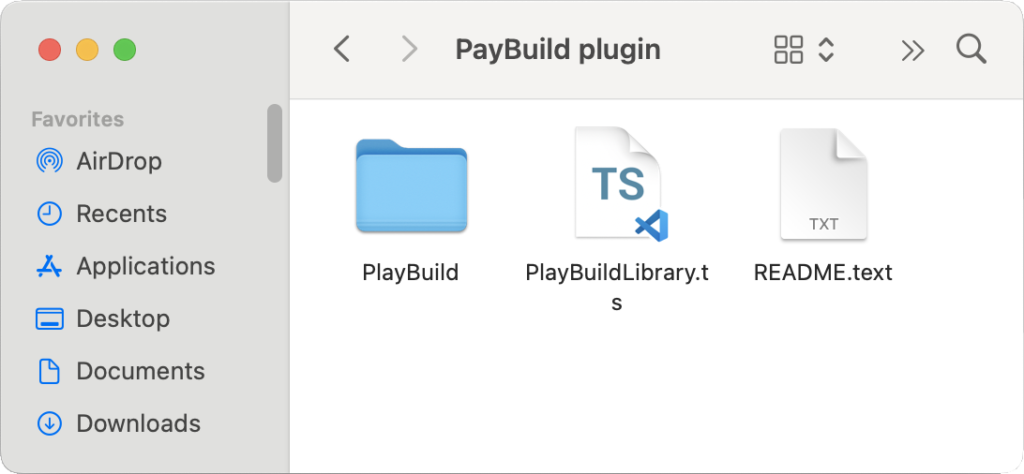
Task: Expand the toolbar overflow double-chevron
Action: point(912,50)
